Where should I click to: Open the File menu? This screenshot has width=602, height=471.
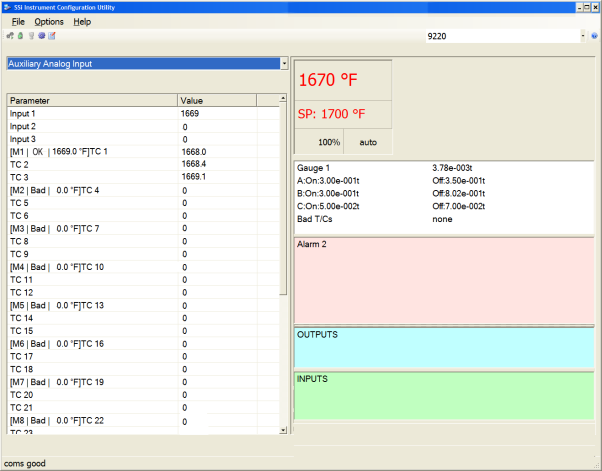18,21
